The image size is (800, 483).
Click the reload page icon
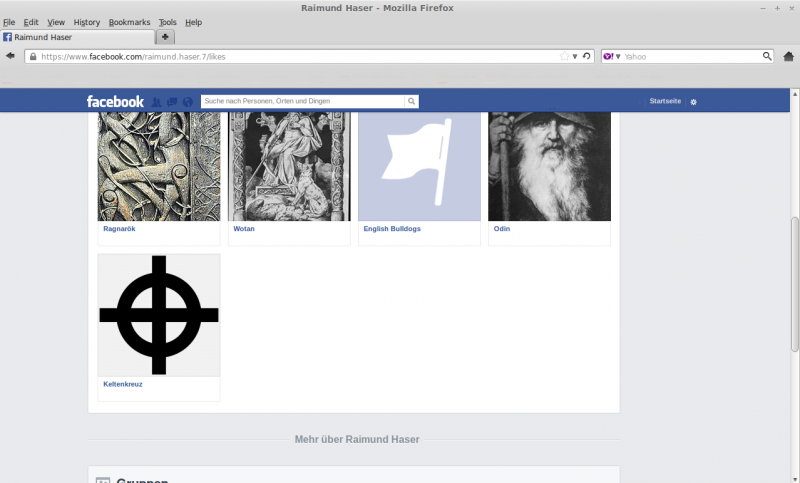coord(587,56)
